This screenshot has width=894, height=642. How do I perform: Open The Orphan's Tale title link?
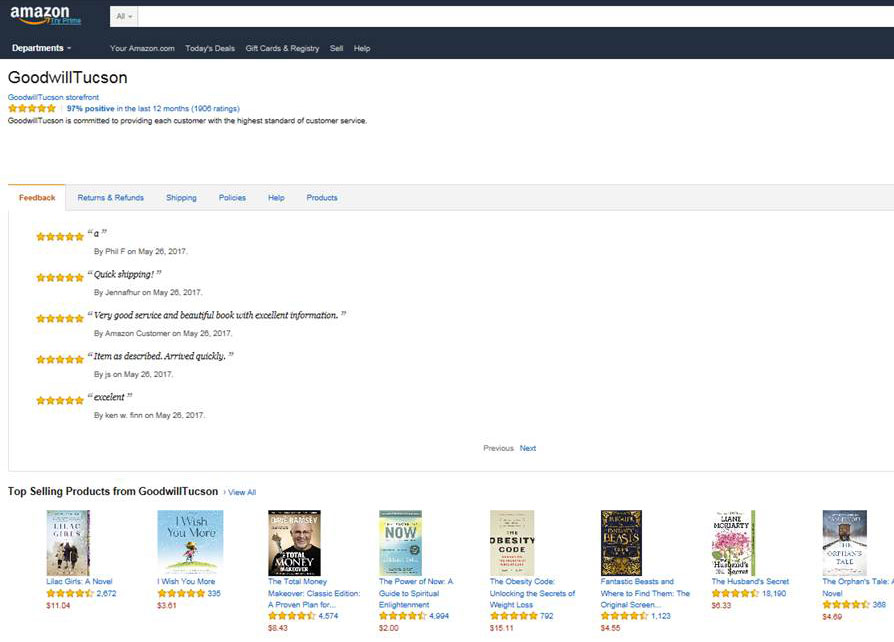pyautogui.click(x=858, y=587)
